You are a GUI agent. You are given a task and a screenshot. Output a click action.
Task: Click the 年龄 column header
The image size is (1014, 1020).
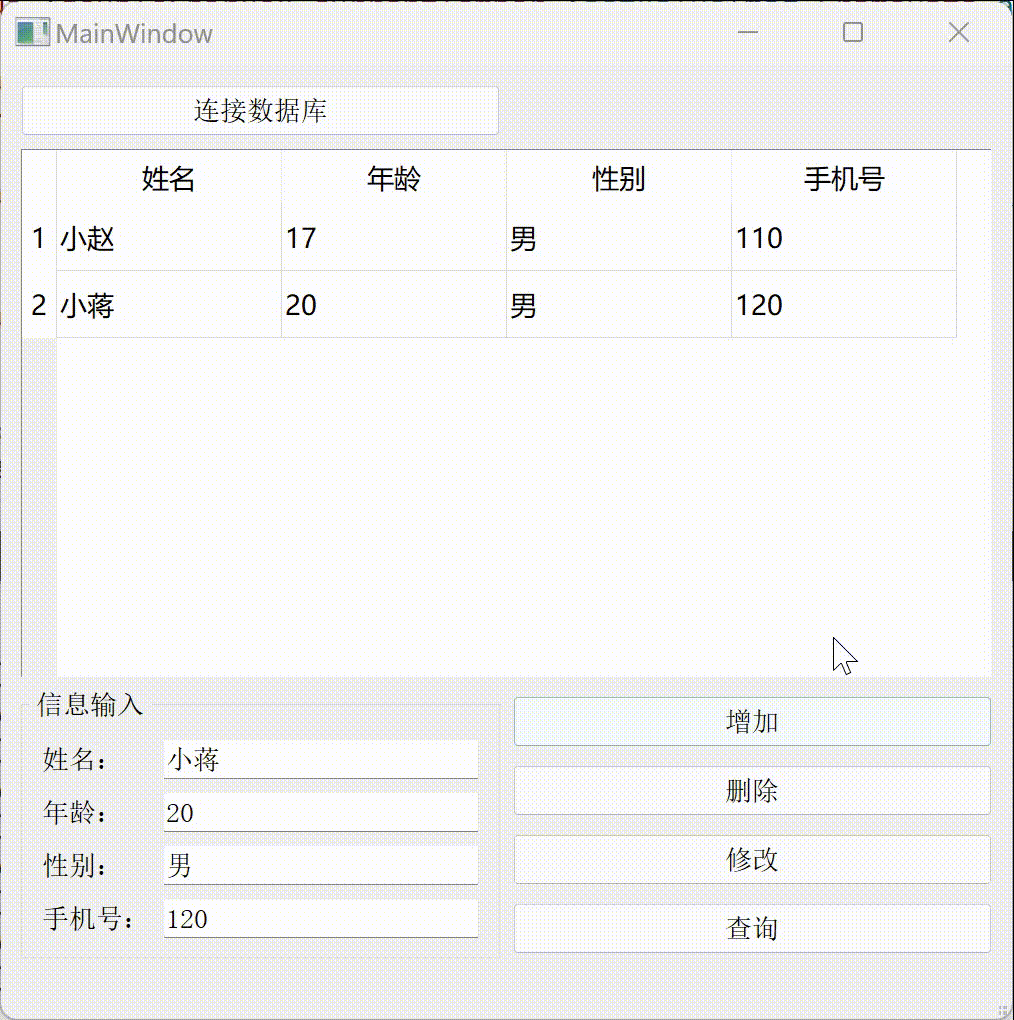coord(394,178)
